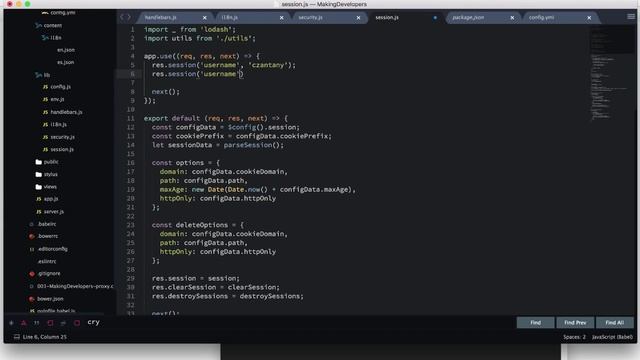This screenshot has height=360, width=640.
Task: Close the handlebars.js tab
Action: [x=204, y=18]
